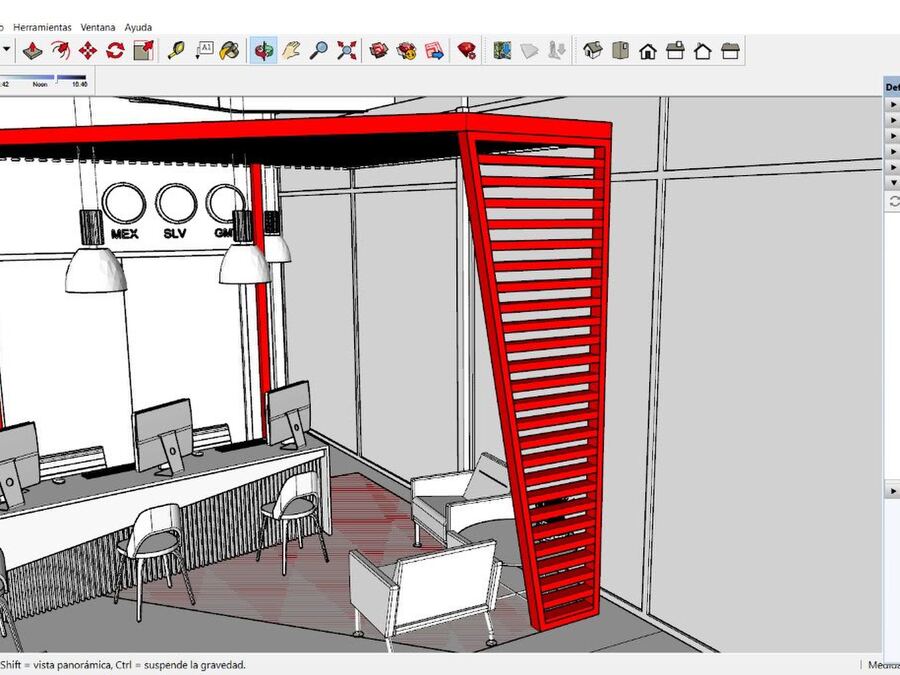The image size is (900, 675).
Task: Switch to the Top view
Action: click(620, 51)
